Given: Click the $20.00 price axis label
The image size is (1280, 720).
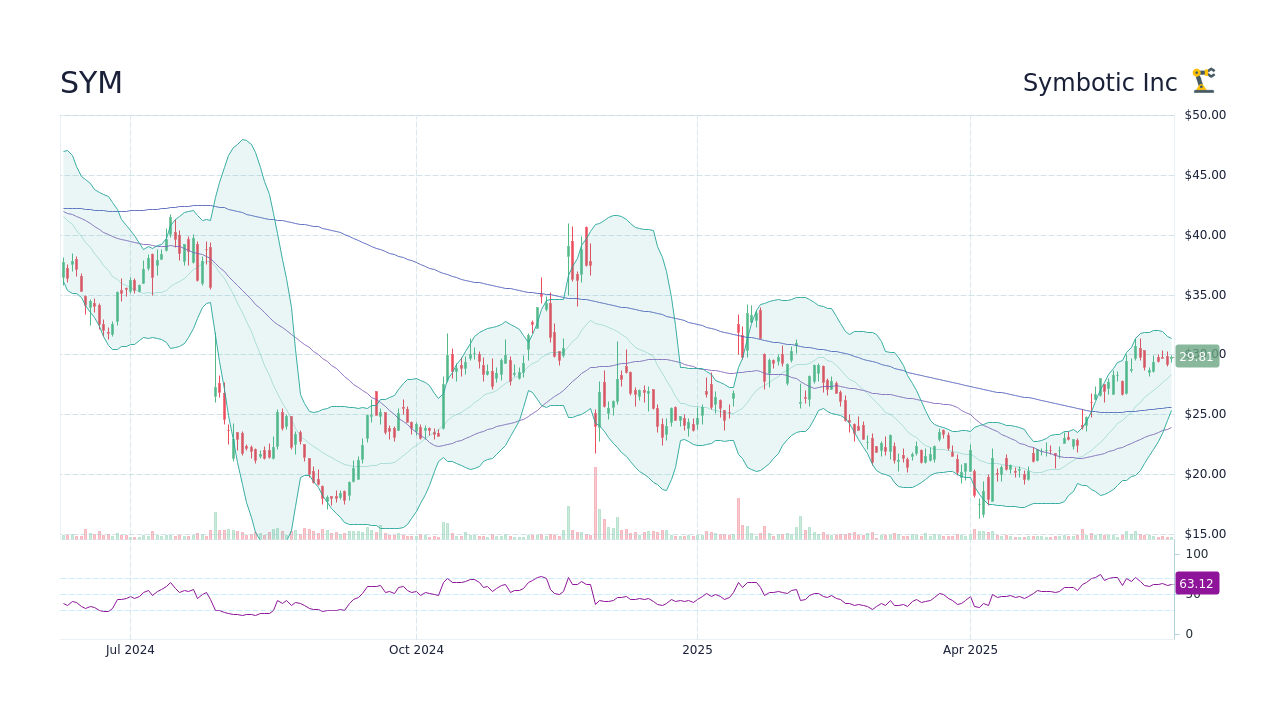Looking at the screenshot, I should [x=1205, y=474].
